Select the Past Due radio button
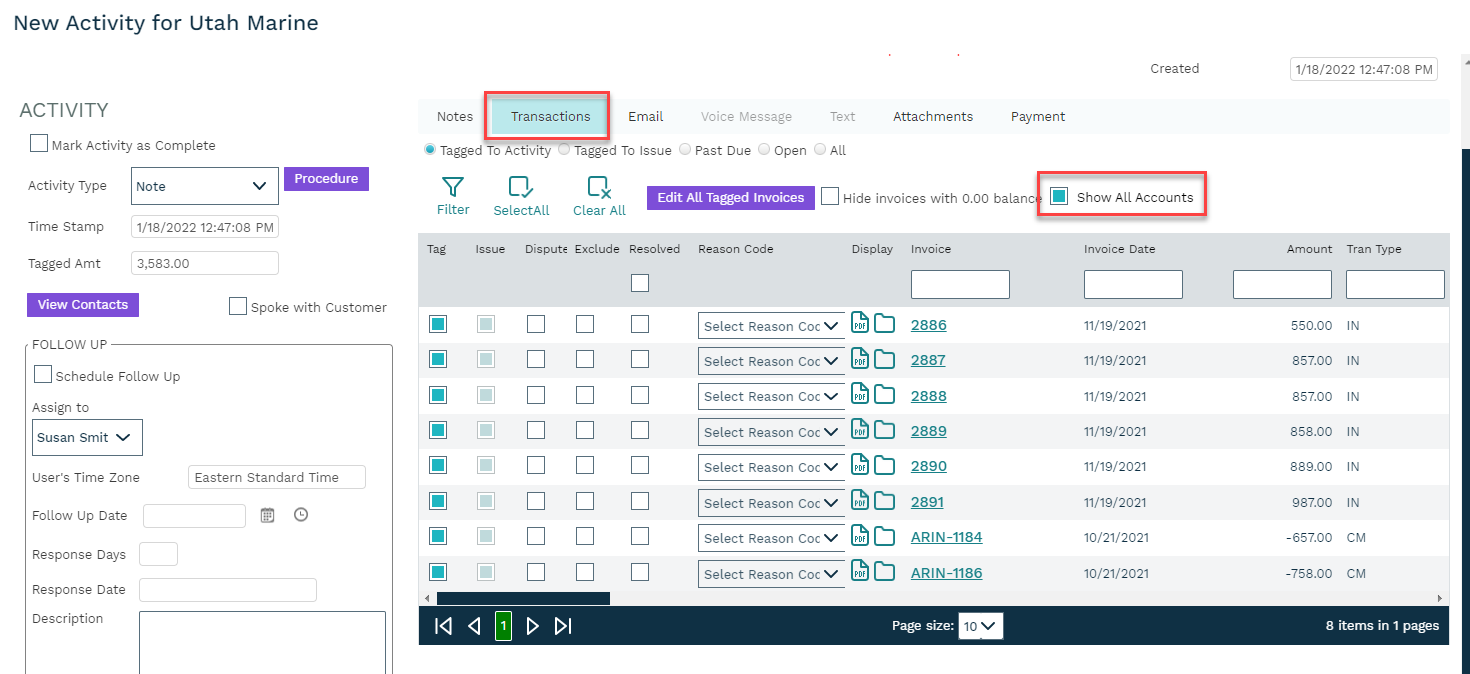 coord(685,150)
